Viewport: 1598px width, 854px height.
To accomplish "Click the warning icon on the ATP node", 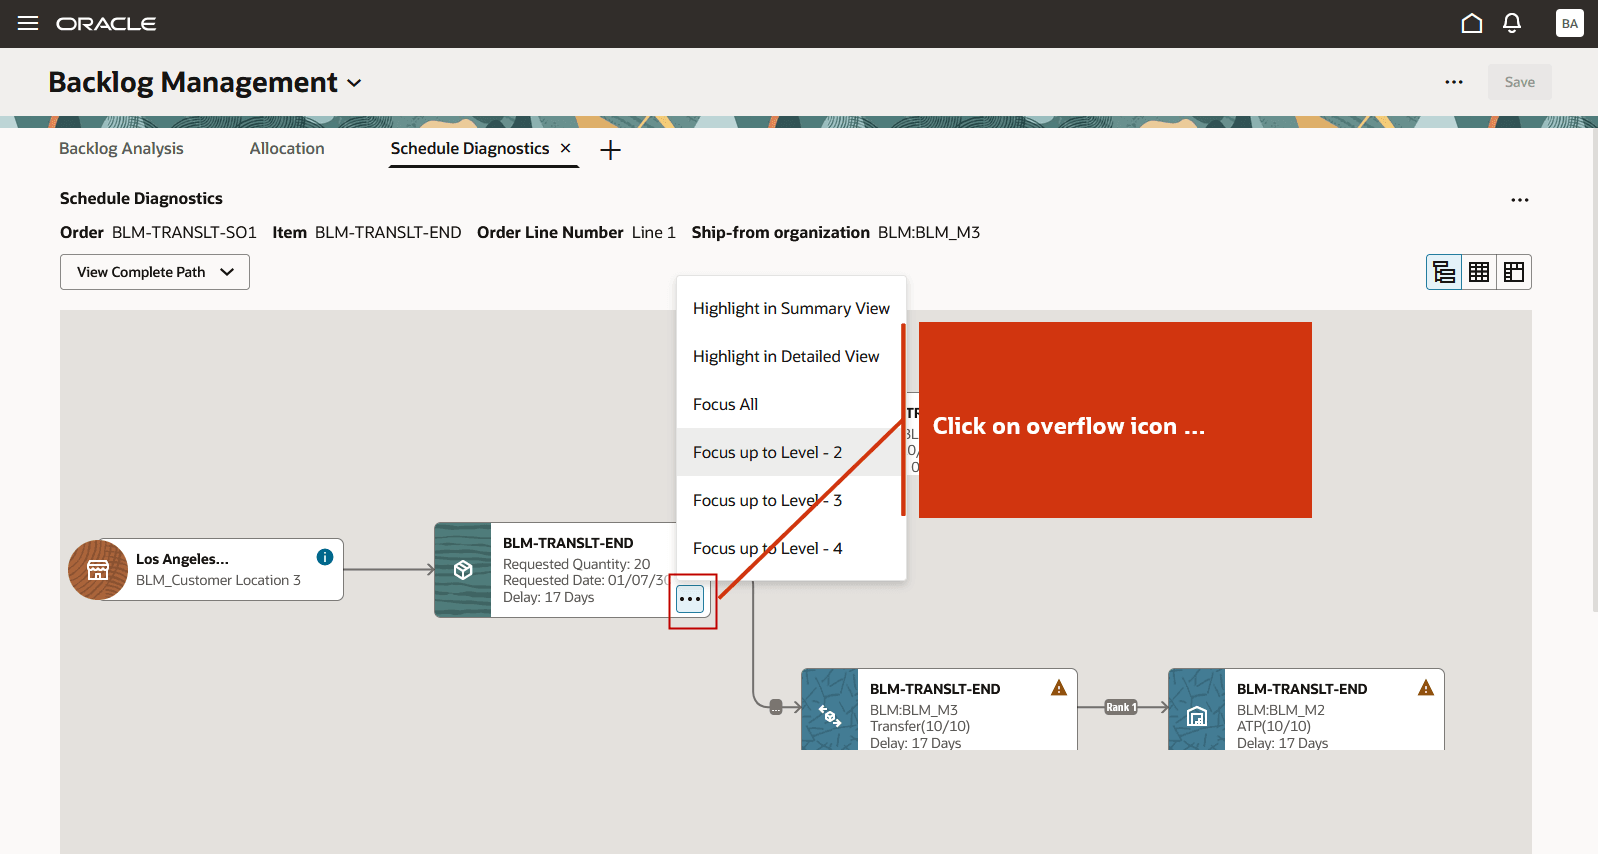I will tap(1426, 688).
